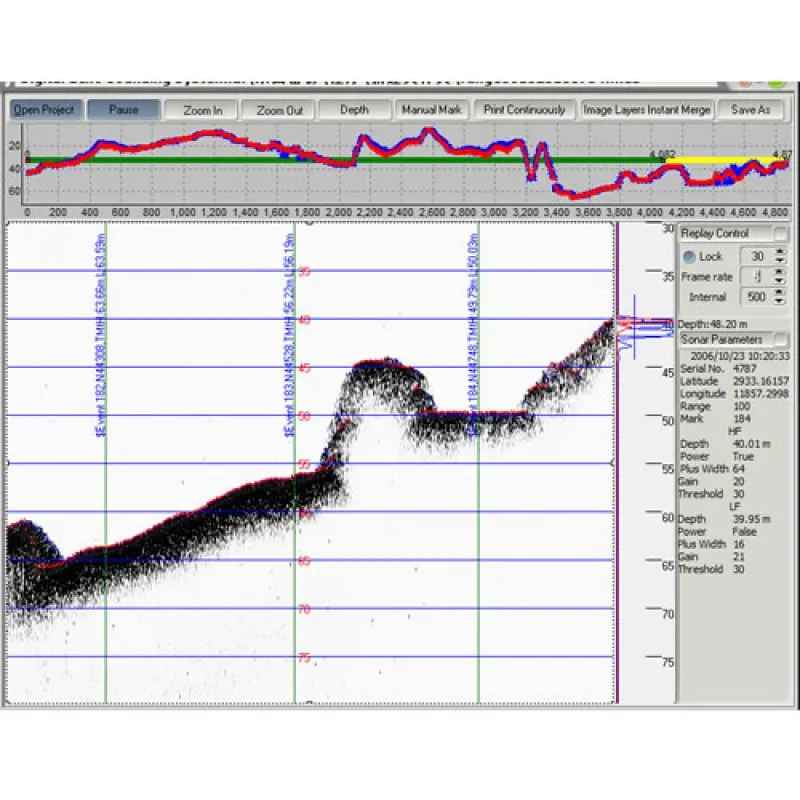Open a project from the toolbar

click(x=44, y=110)
